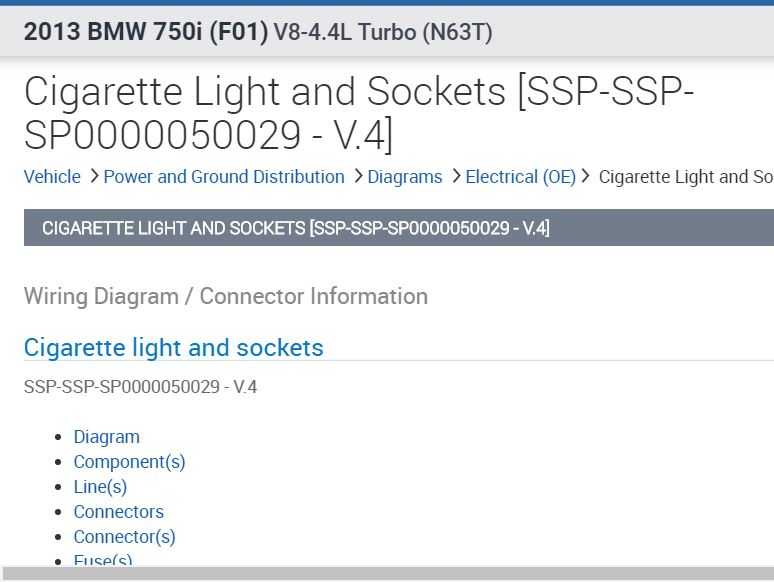Click the Cigarette light and sockets heading
774x582 pixels.
coord(173,348)
